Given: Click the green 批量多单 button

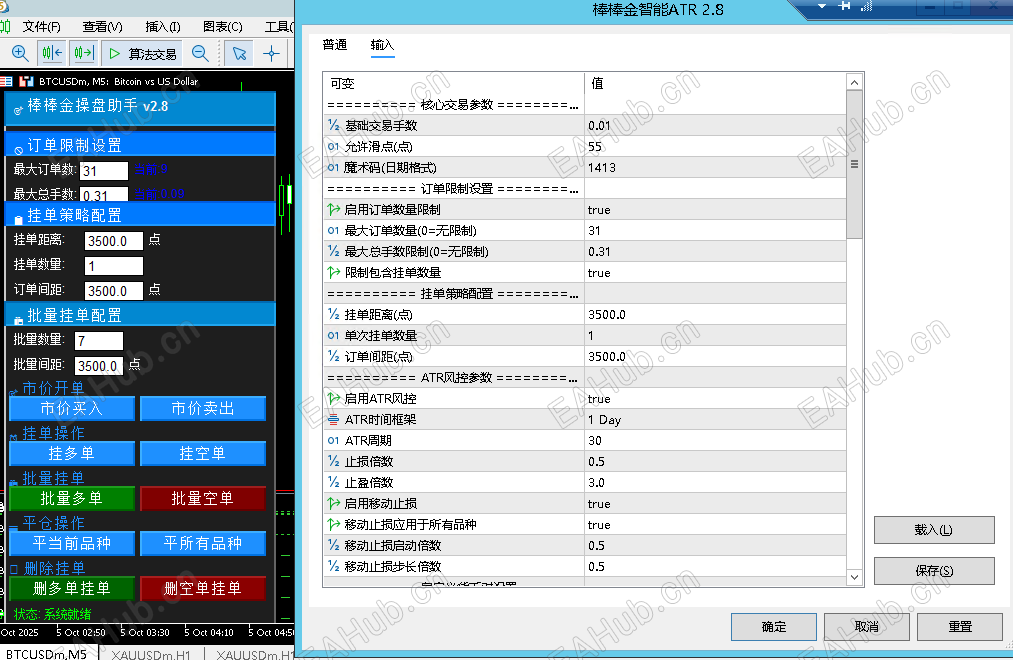Looking at the screenshot, I should tap(72, 499).
